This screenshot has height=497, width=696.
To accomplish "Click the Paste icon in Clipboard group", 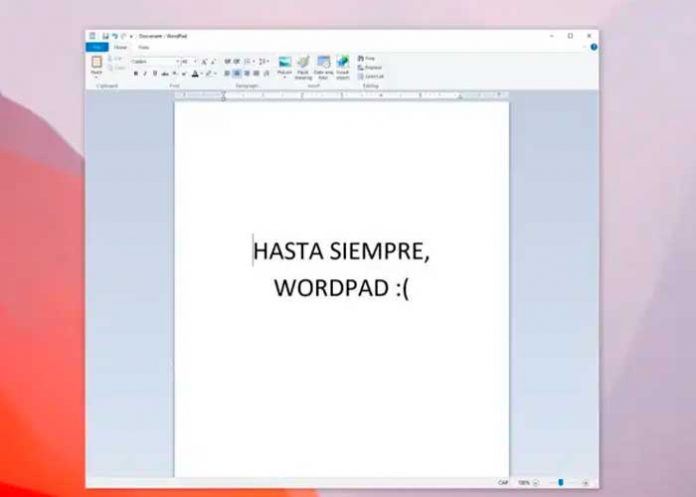I will pos(97,63).
